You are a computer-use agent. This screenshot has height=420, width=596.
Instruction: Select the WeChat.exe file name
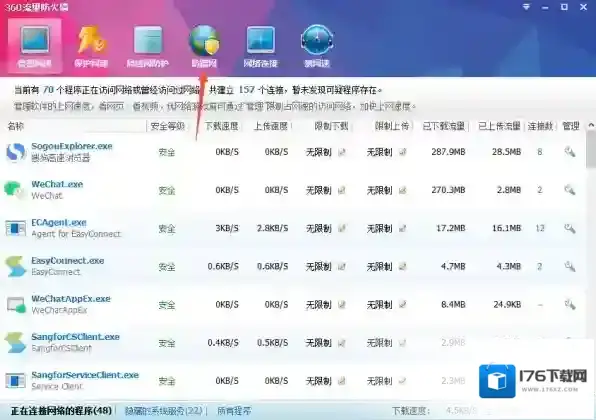pyautogui.click(x=57, y=184)
